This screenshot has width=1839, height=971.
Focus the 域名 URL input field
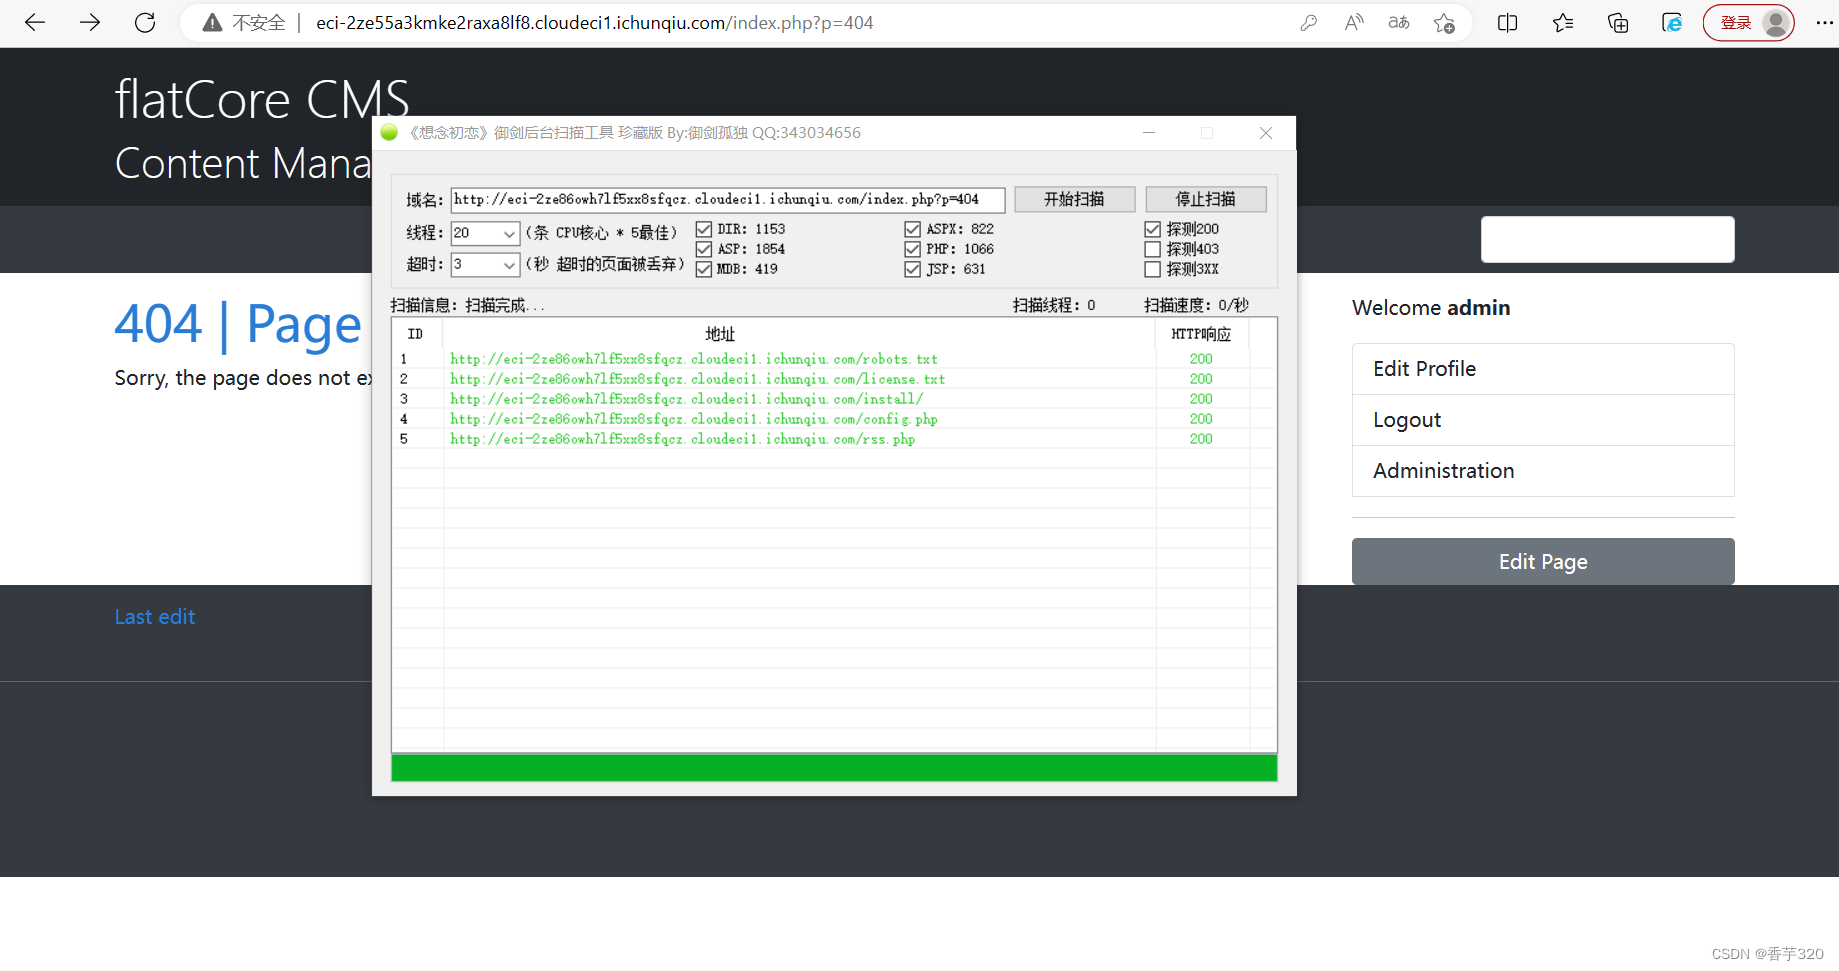click(727, 200)
